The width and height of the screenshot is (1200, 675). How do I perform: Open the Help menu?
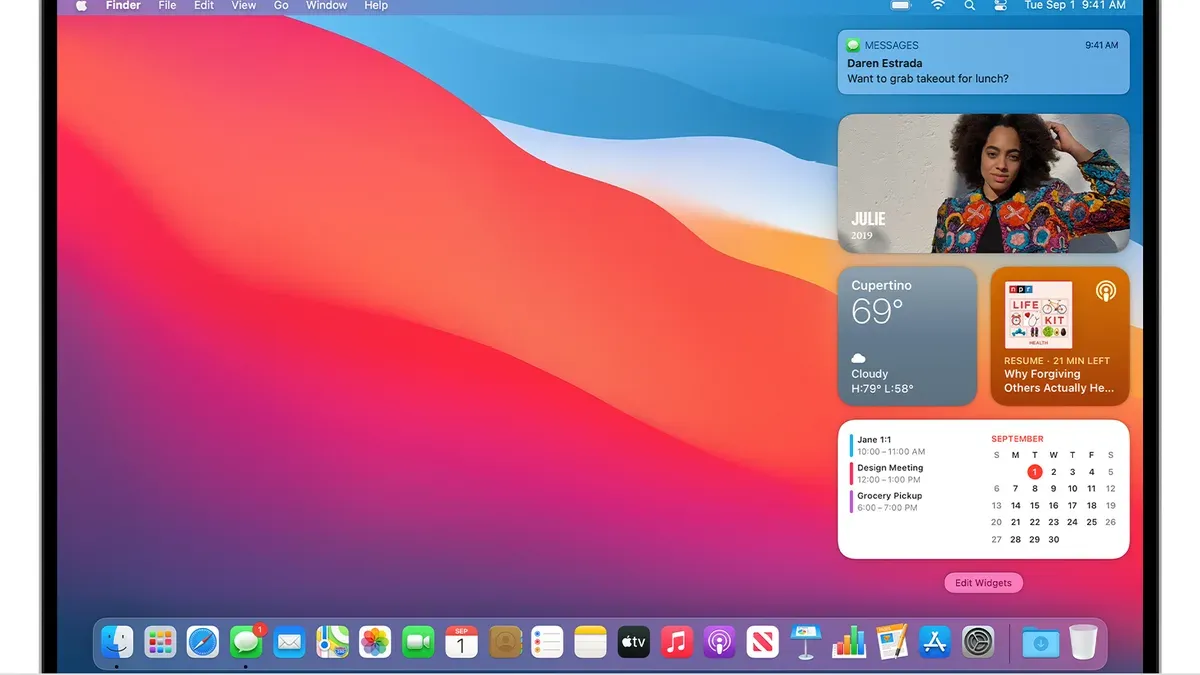coord(376,5)
